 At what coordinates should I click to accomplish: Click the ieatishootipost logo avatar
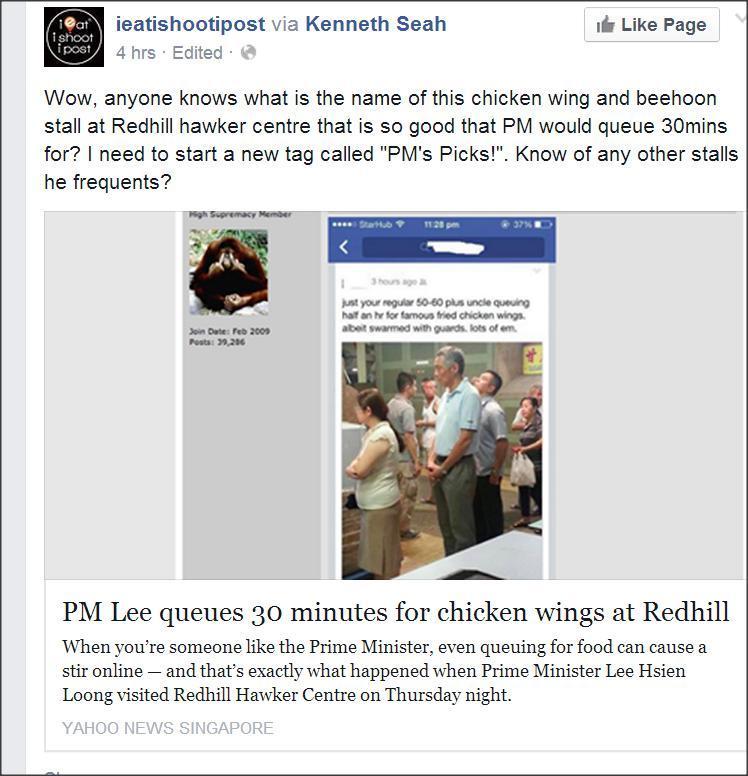pos(74,37)
